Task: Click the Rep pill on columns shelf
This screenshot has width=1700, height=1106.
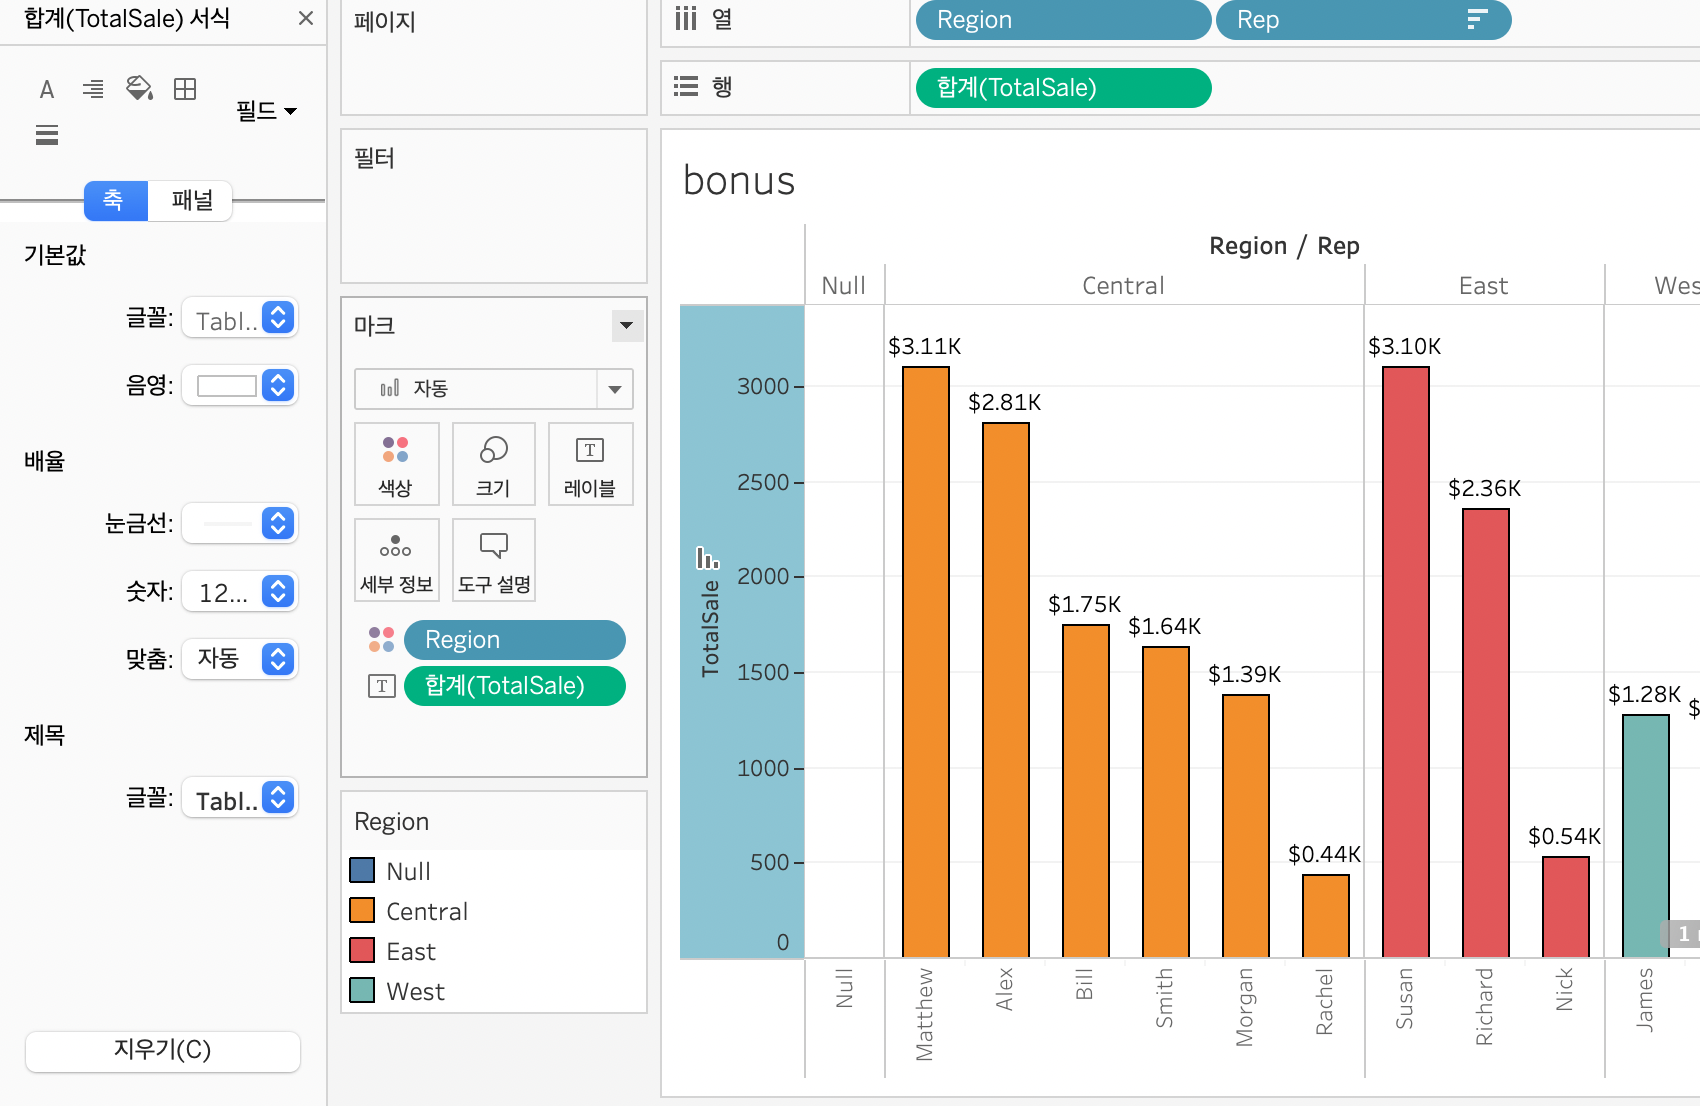Action: (x=1360, y=20)
